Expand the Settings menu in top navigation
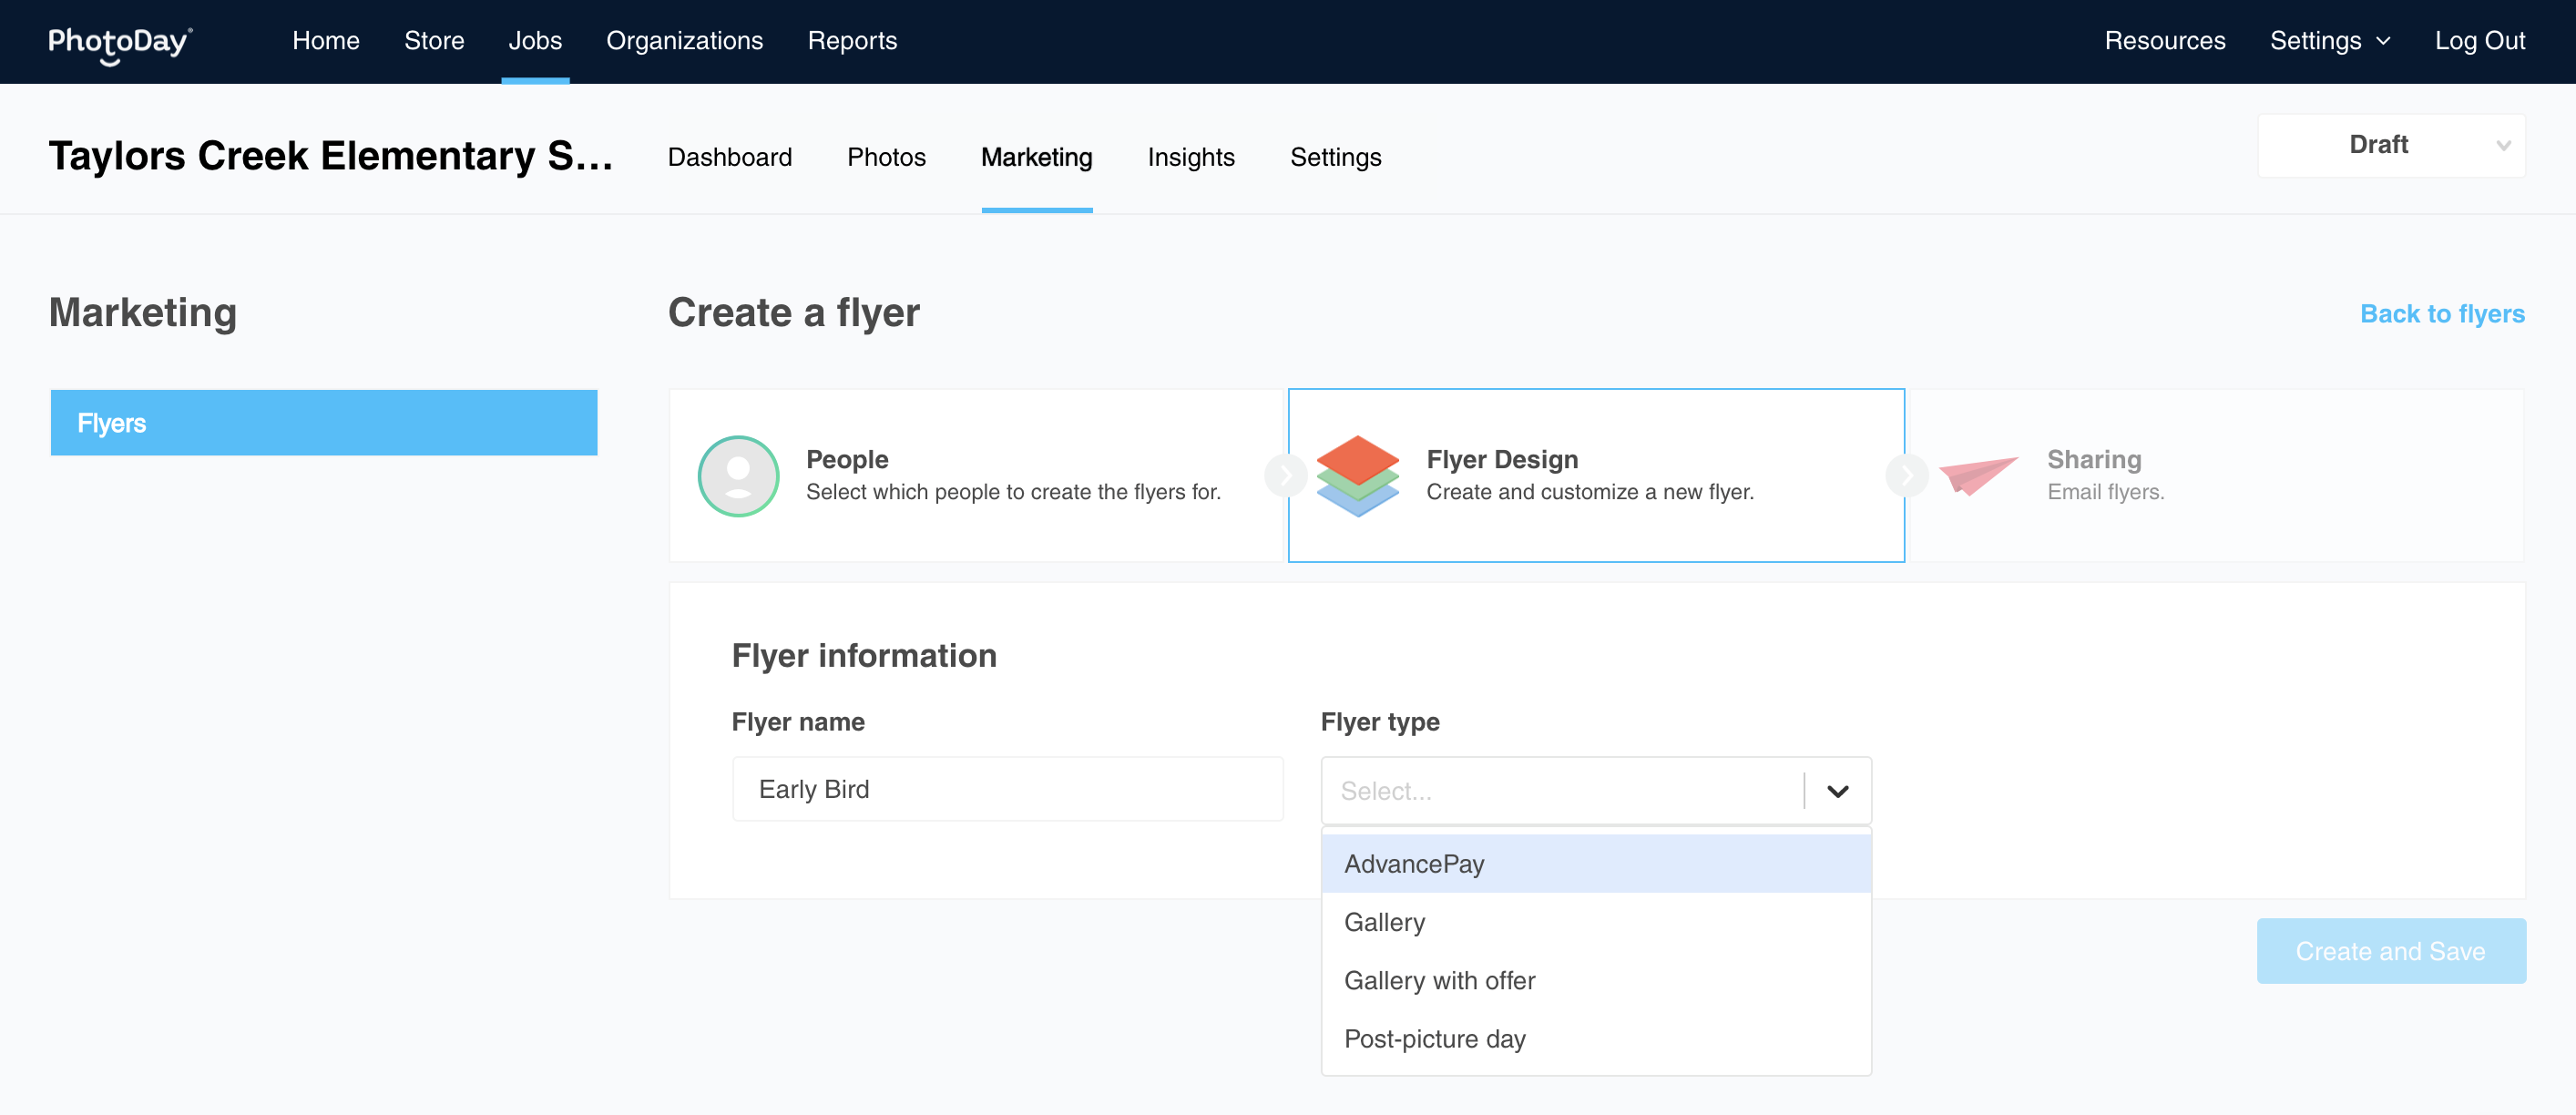The width and height of the screenshot is (2576, 1115). (2329, 41)
